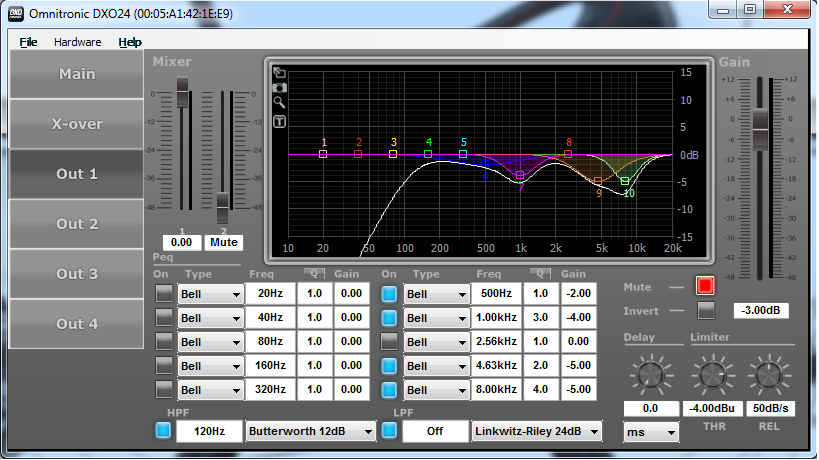Switch to the Out 4 tab
Viewport: 819px width, 460px height.
[x=76, y=324]
